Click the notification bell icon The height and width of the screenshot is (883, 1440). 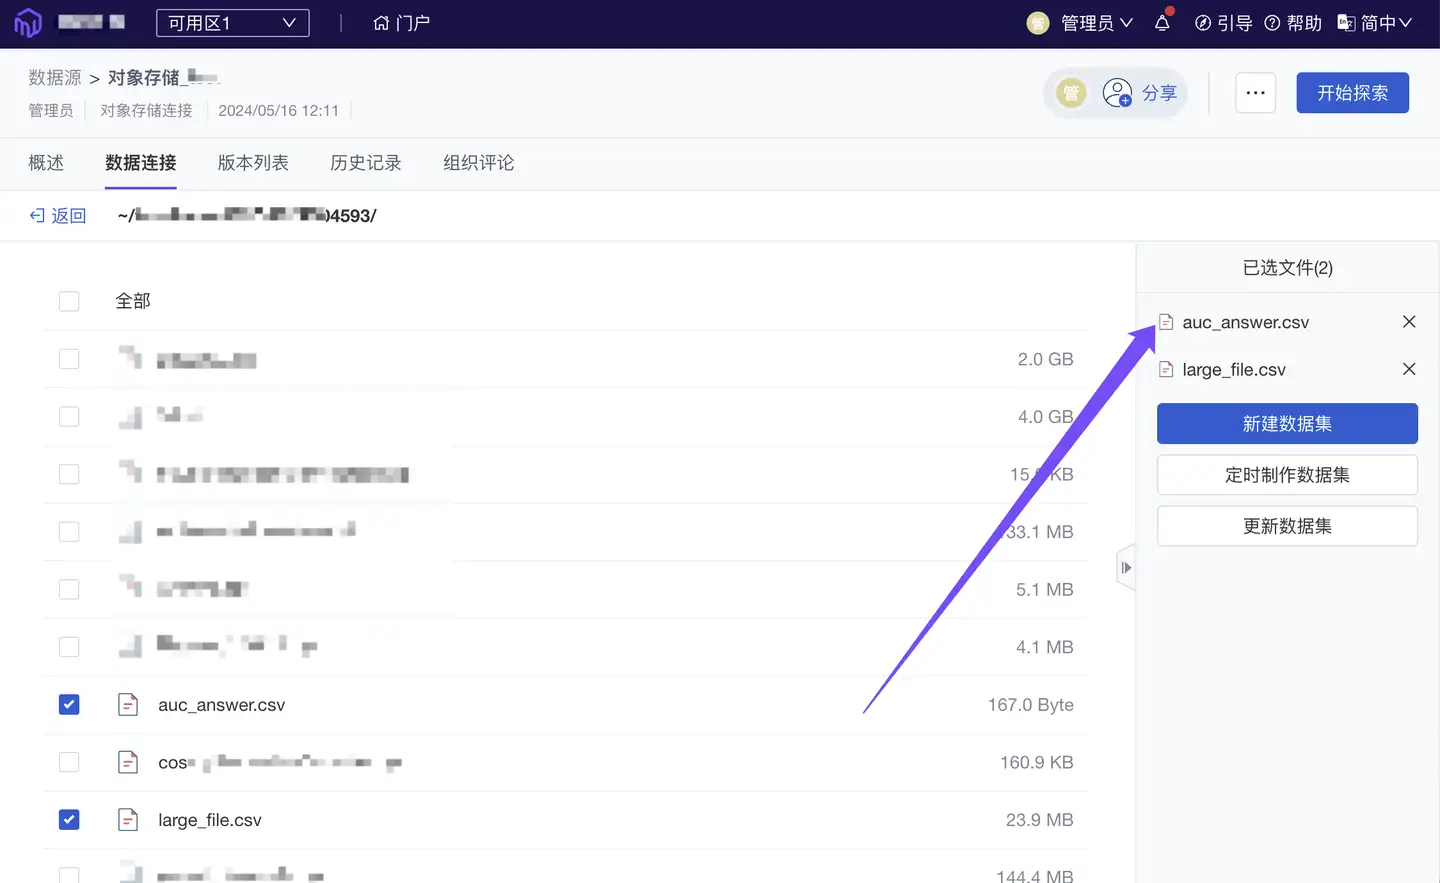1162,22
